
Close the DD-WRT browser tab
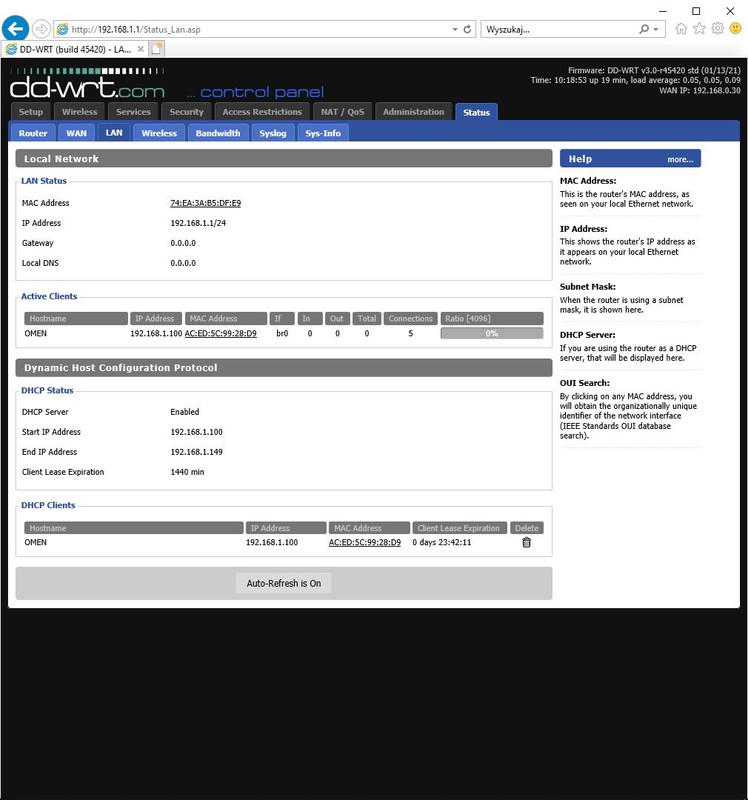pos(140,49)
